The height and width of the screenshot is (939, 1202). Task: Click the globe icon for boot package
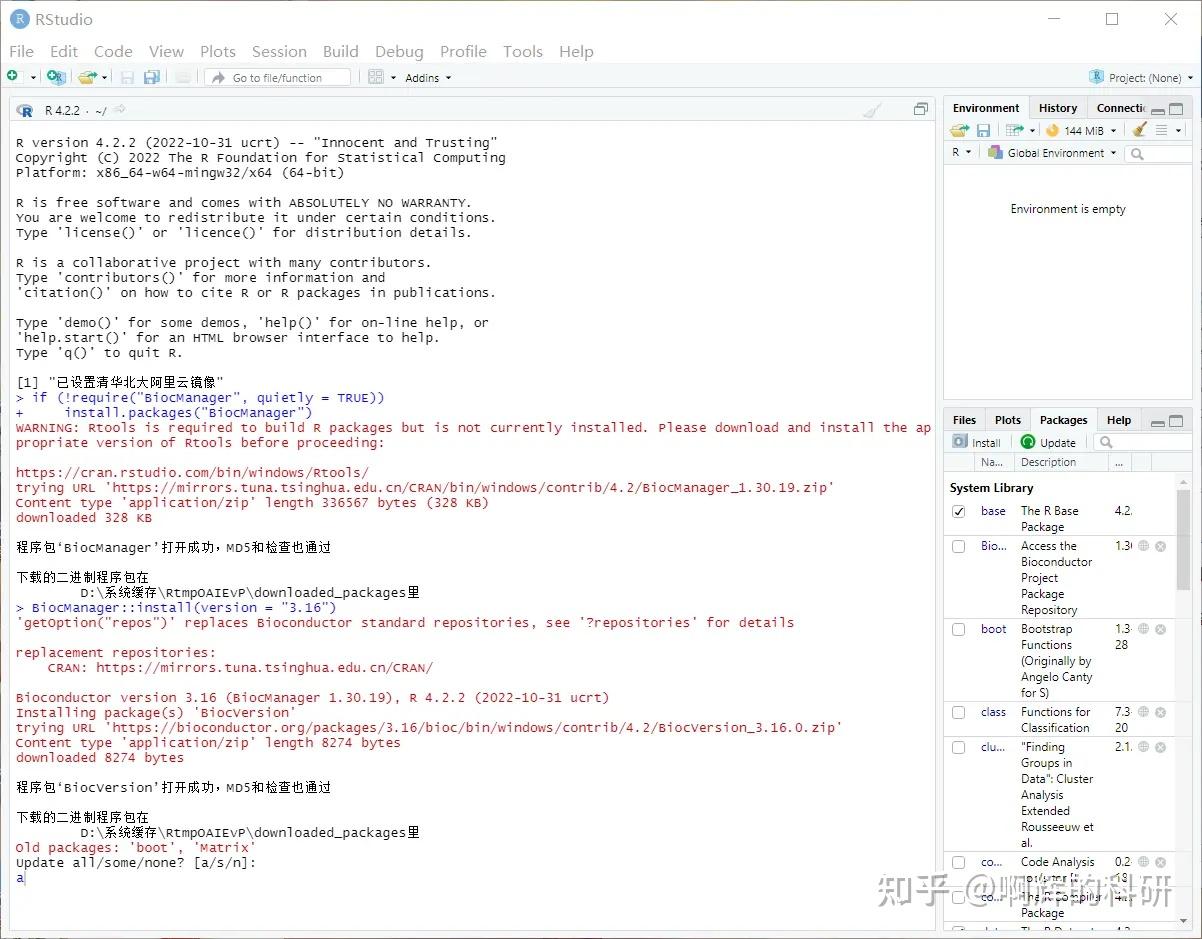pos(1143,629)
